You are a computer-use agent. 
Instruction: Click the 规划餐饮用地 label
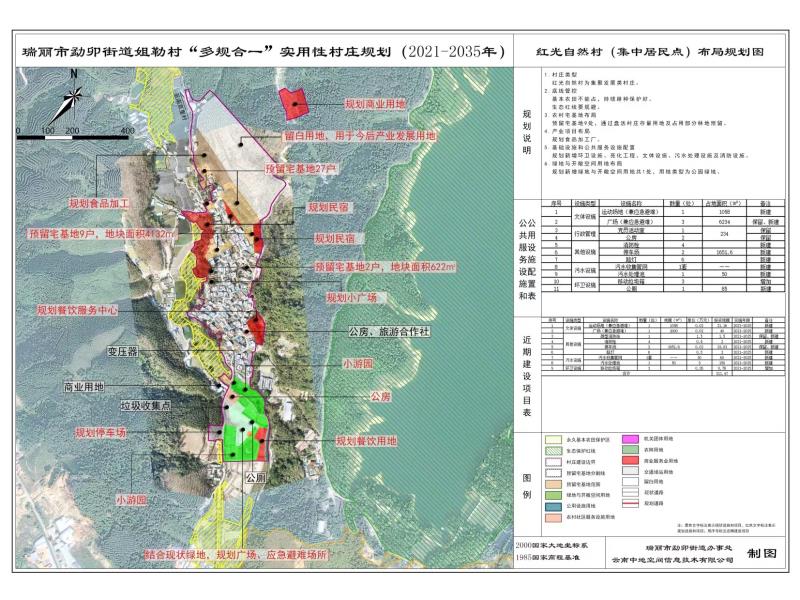pyautogui.click(x=366, y=440)
